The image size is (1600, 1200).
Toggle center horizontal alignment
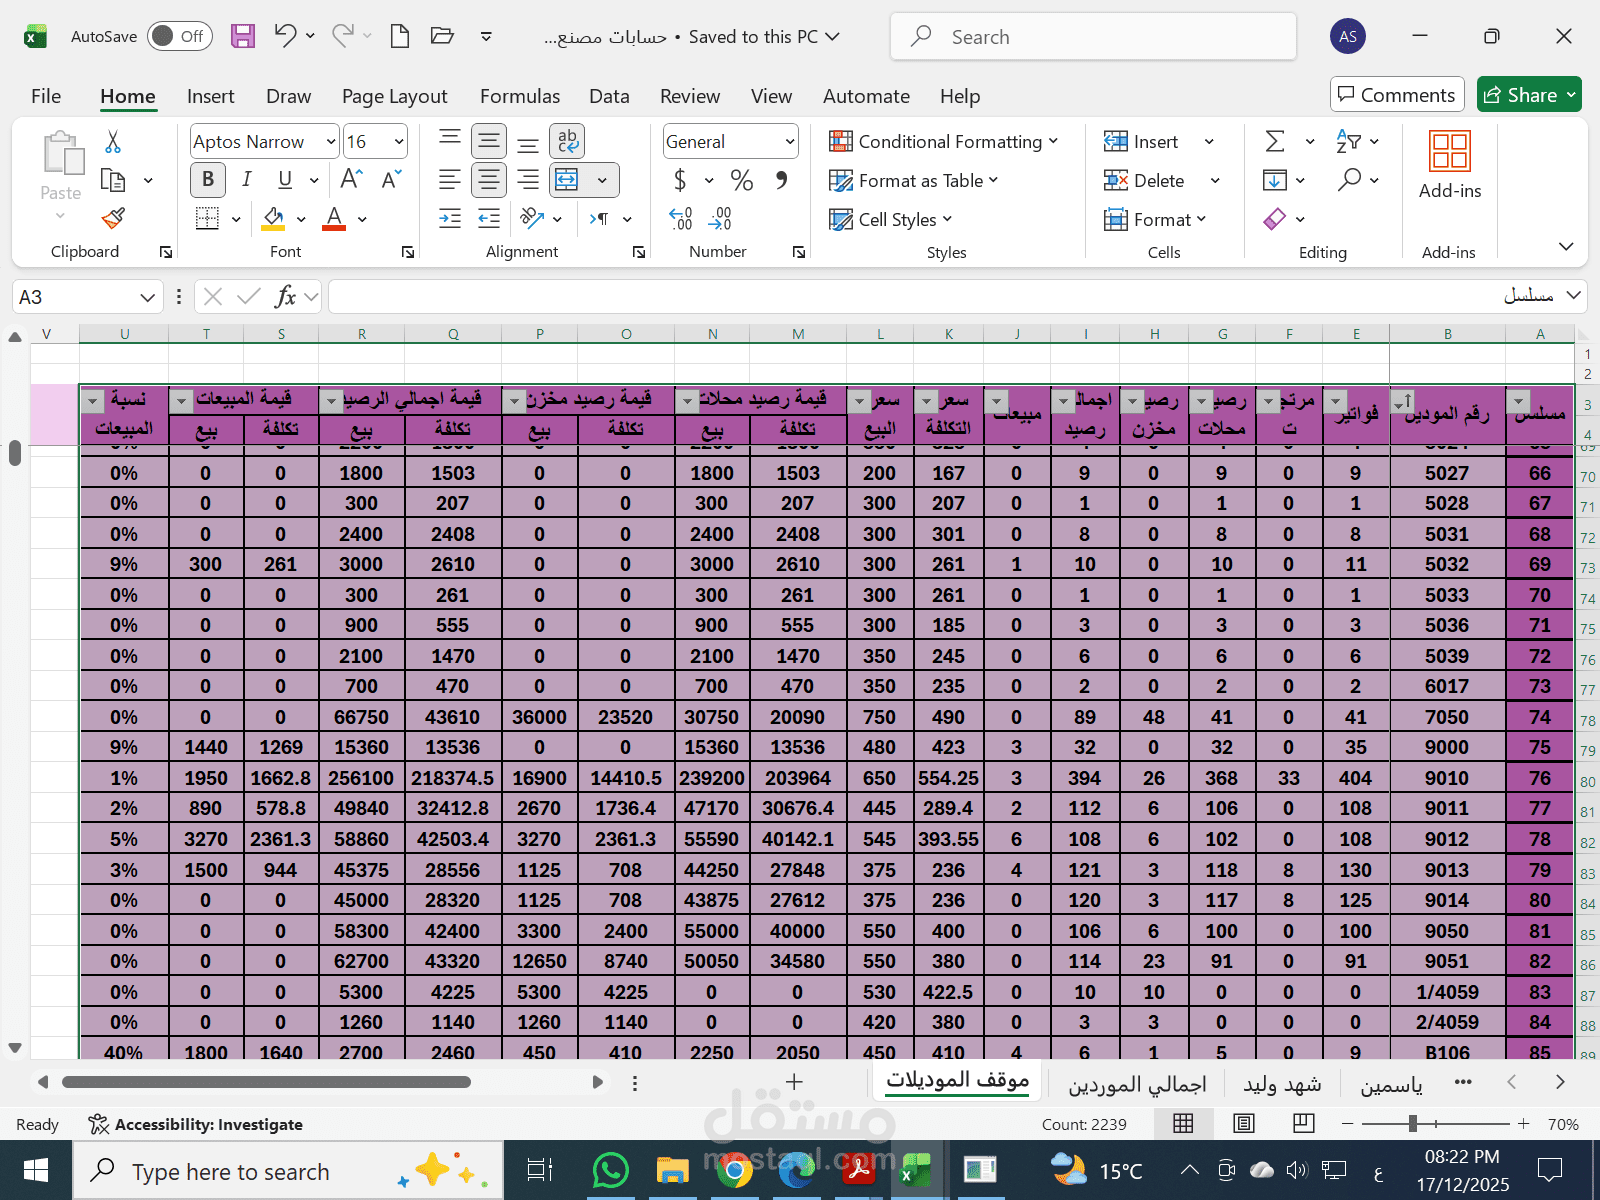pos(489,180)
